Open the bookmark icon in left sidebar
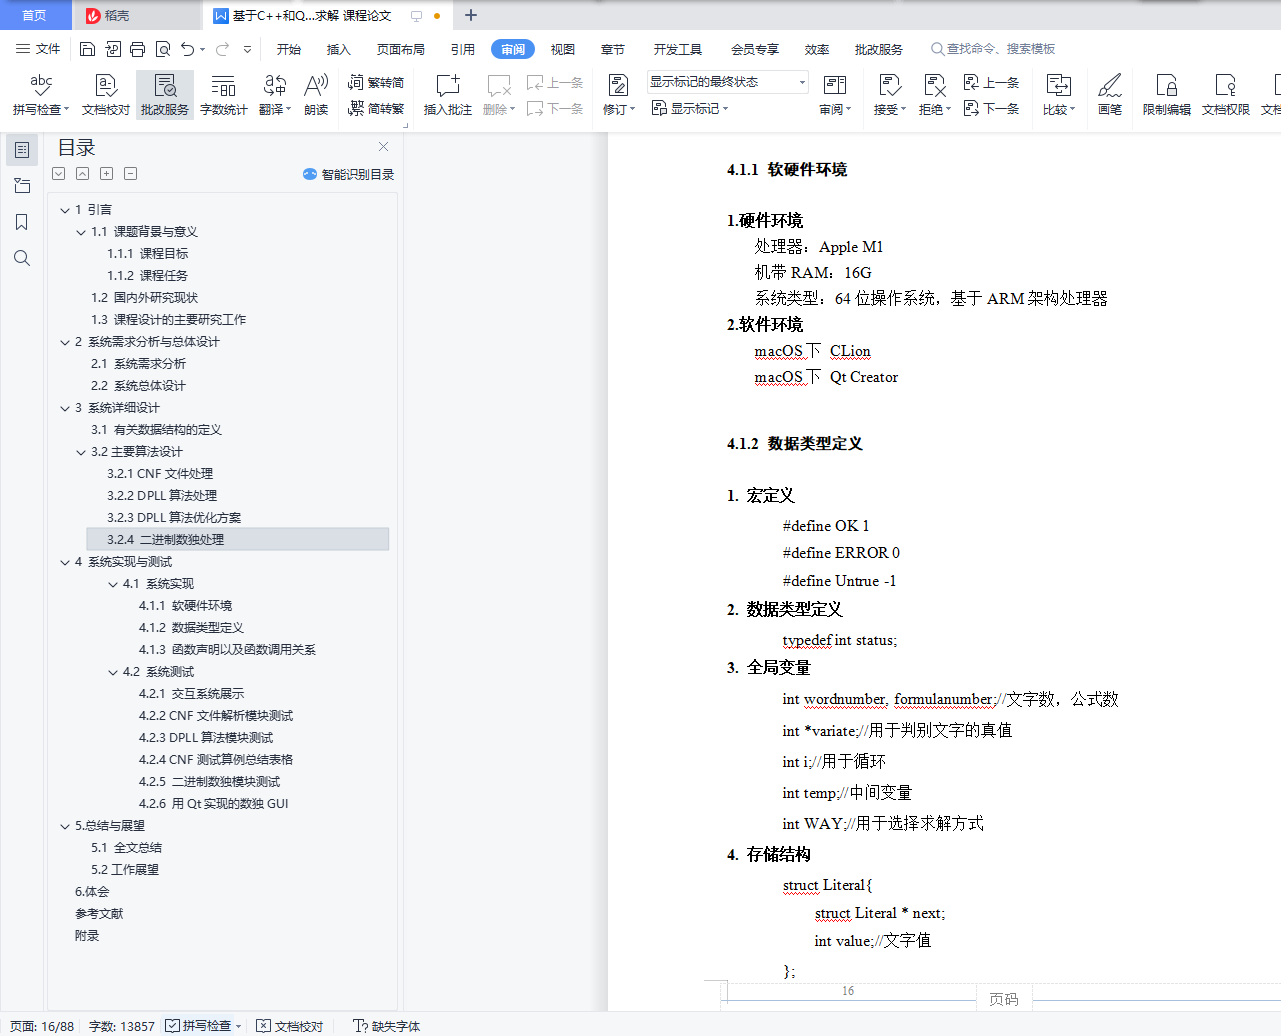 pyautogui.click(x=22, y=222)
